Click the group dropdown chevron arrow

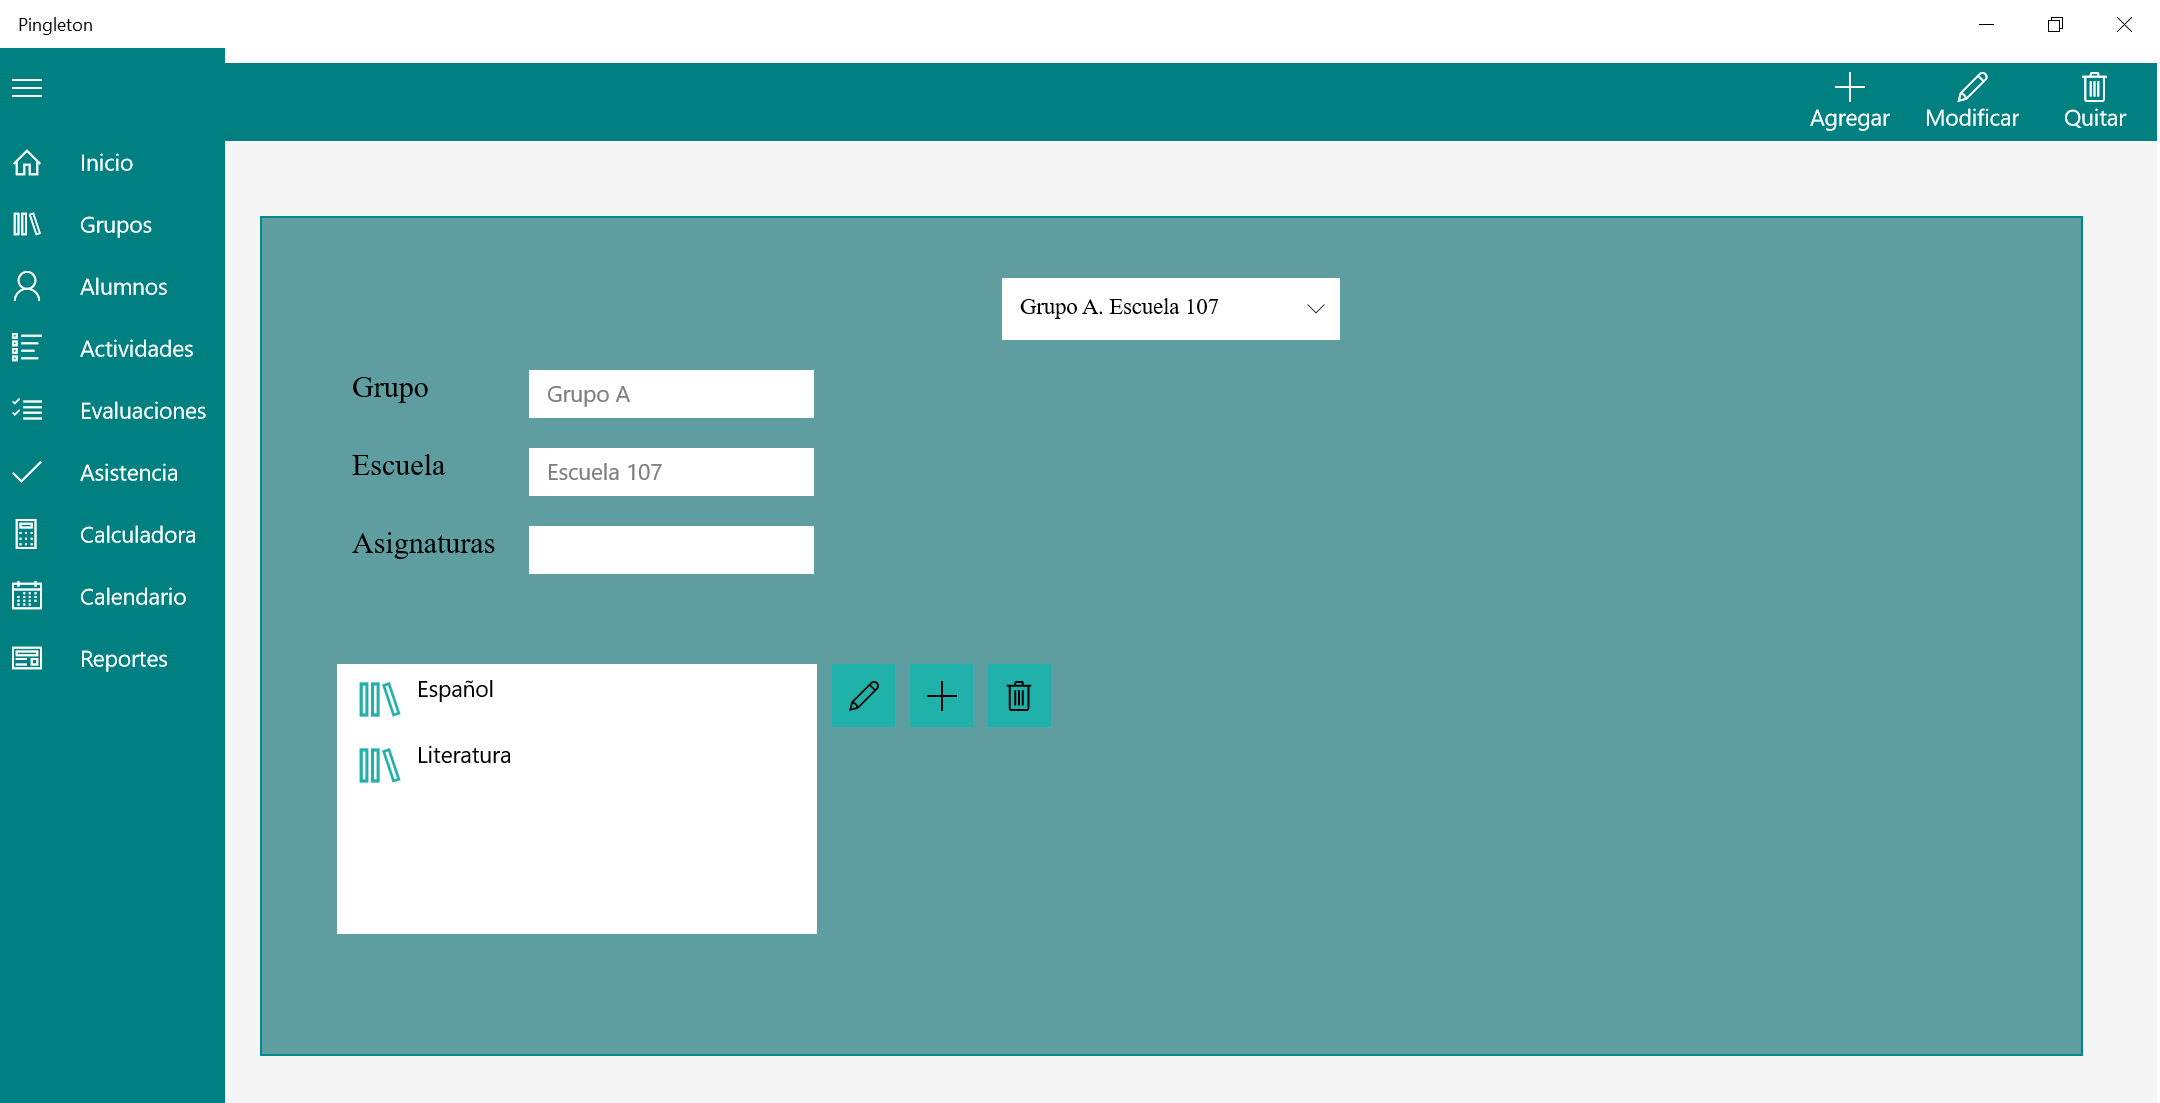tap(1315, 309)
